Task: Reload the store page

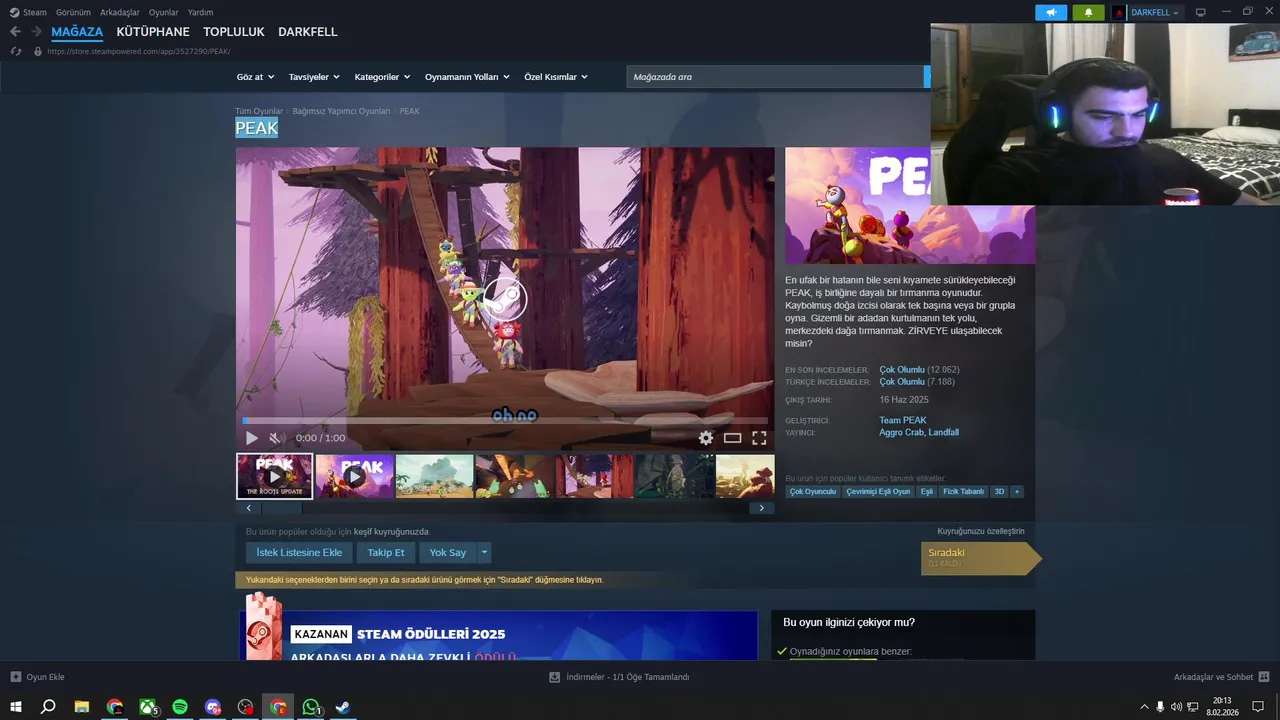Action: pos(16,51)
